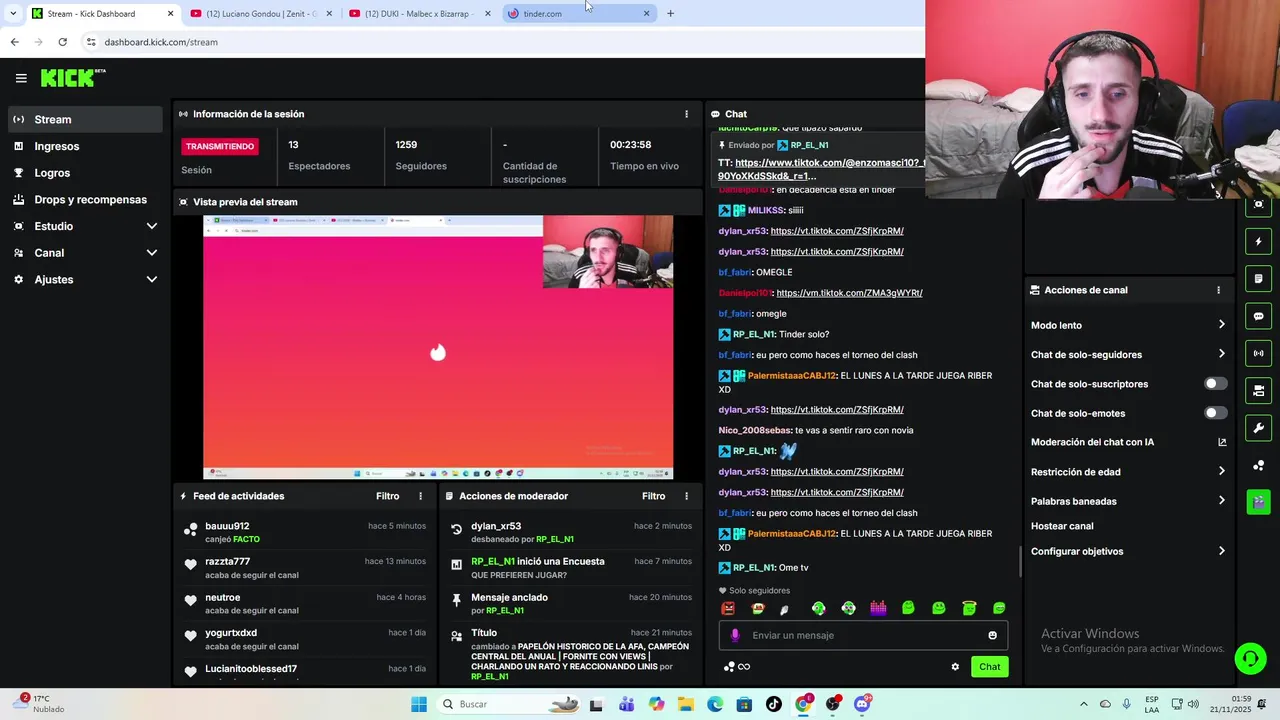Click the three-dots cluster icon in right sidebar
The height and width of the screenshot is (720, 1280).
pos(1258,465)
